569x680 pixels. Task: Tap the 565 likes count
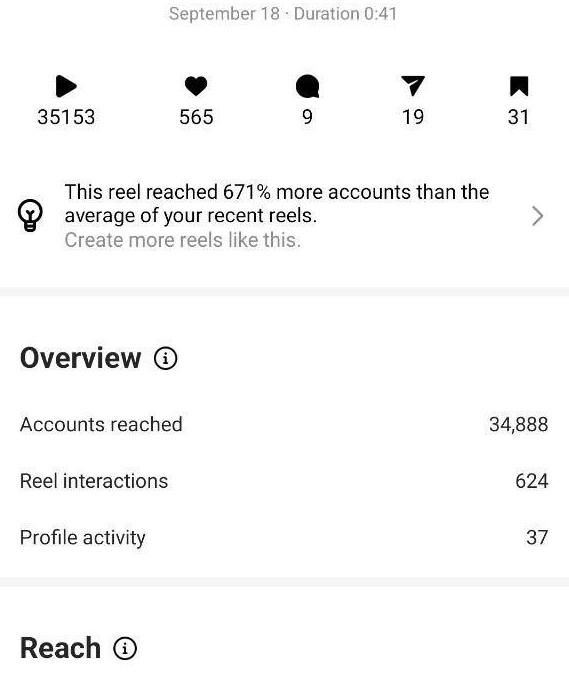[x=196, y=117]
